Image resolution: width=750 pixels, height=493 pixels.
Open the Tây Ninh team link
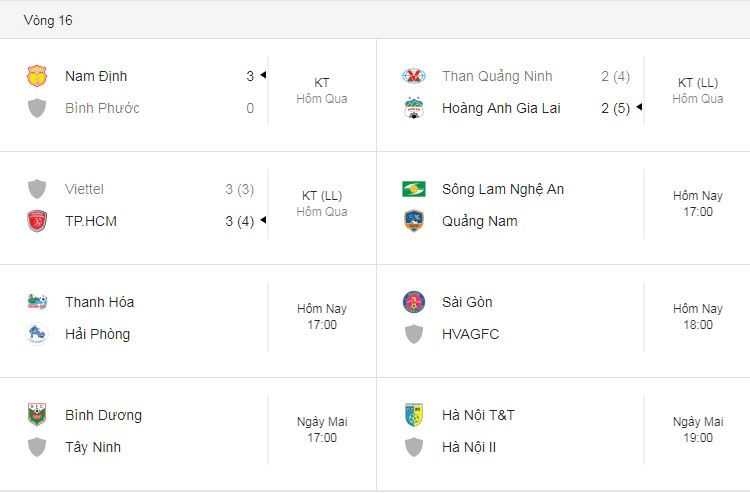tap(93, 447)
